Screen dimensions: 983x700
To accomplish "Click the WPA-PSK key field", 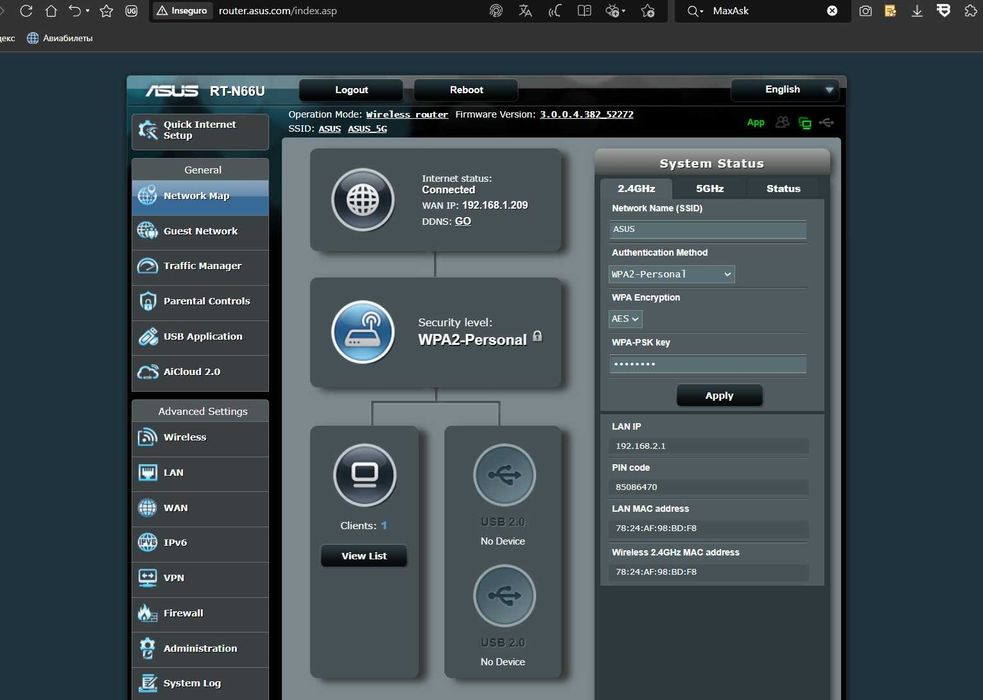I will [707, 364].
